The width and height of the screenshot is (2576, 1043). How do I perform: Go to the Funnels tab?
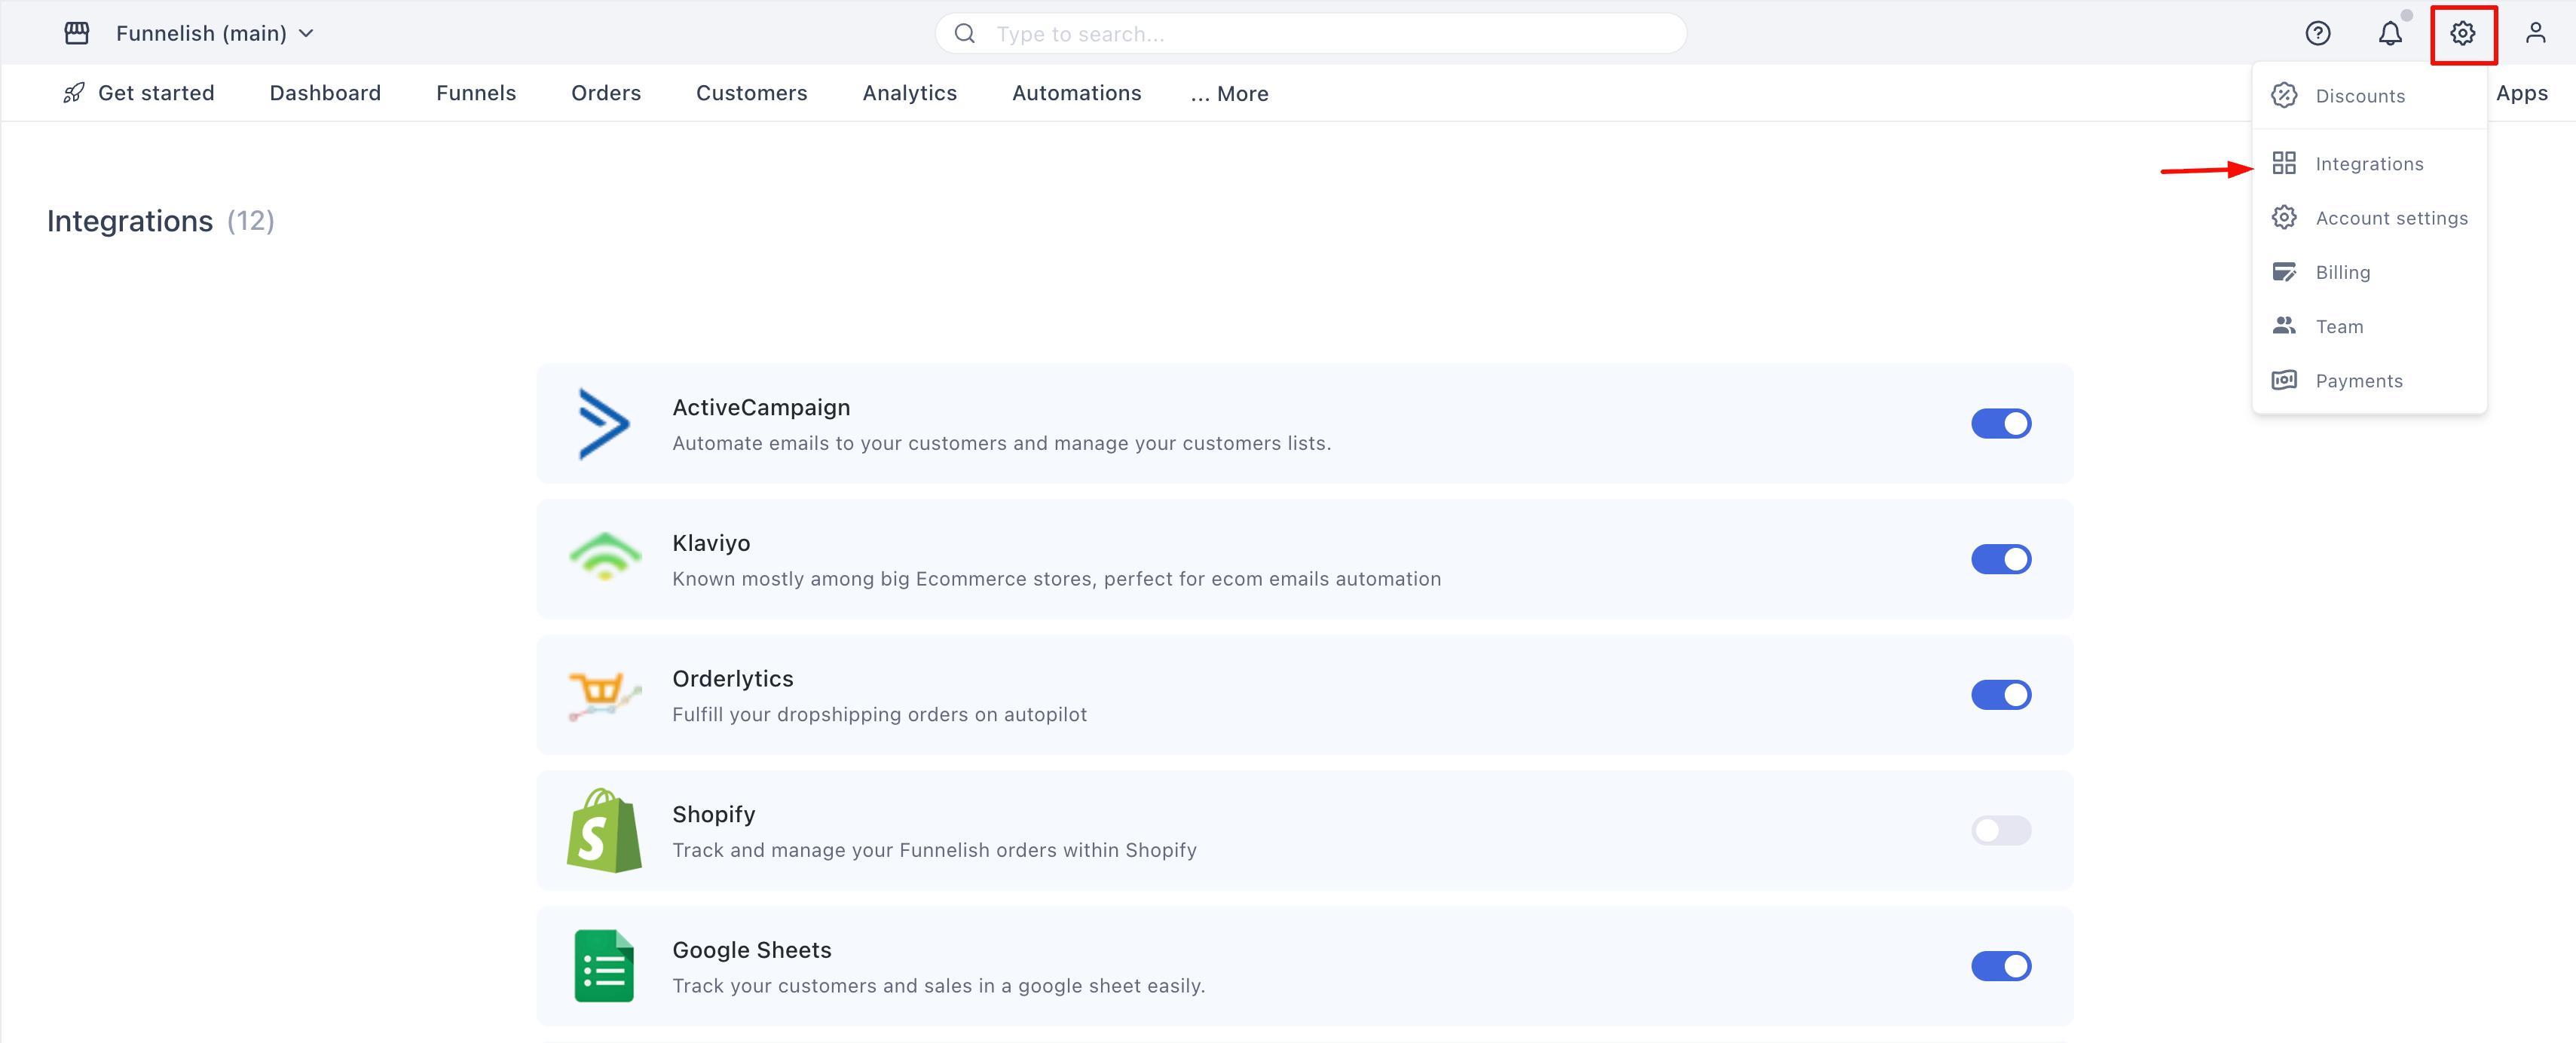tap(476, 93)
